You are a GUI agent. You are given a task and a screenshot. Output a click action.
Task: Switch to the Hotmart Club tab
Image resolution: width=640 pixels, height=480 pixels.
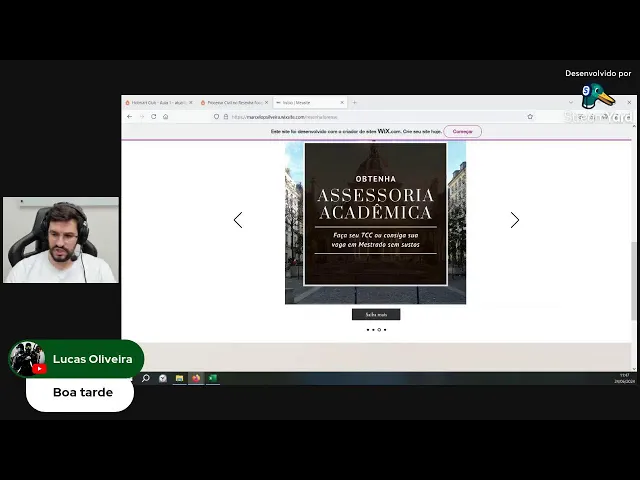pos(159,102)
